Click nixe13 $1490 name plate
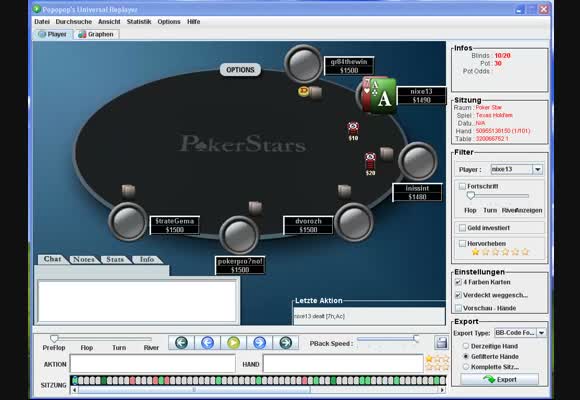The image size is (580, 400). point(421,95)
